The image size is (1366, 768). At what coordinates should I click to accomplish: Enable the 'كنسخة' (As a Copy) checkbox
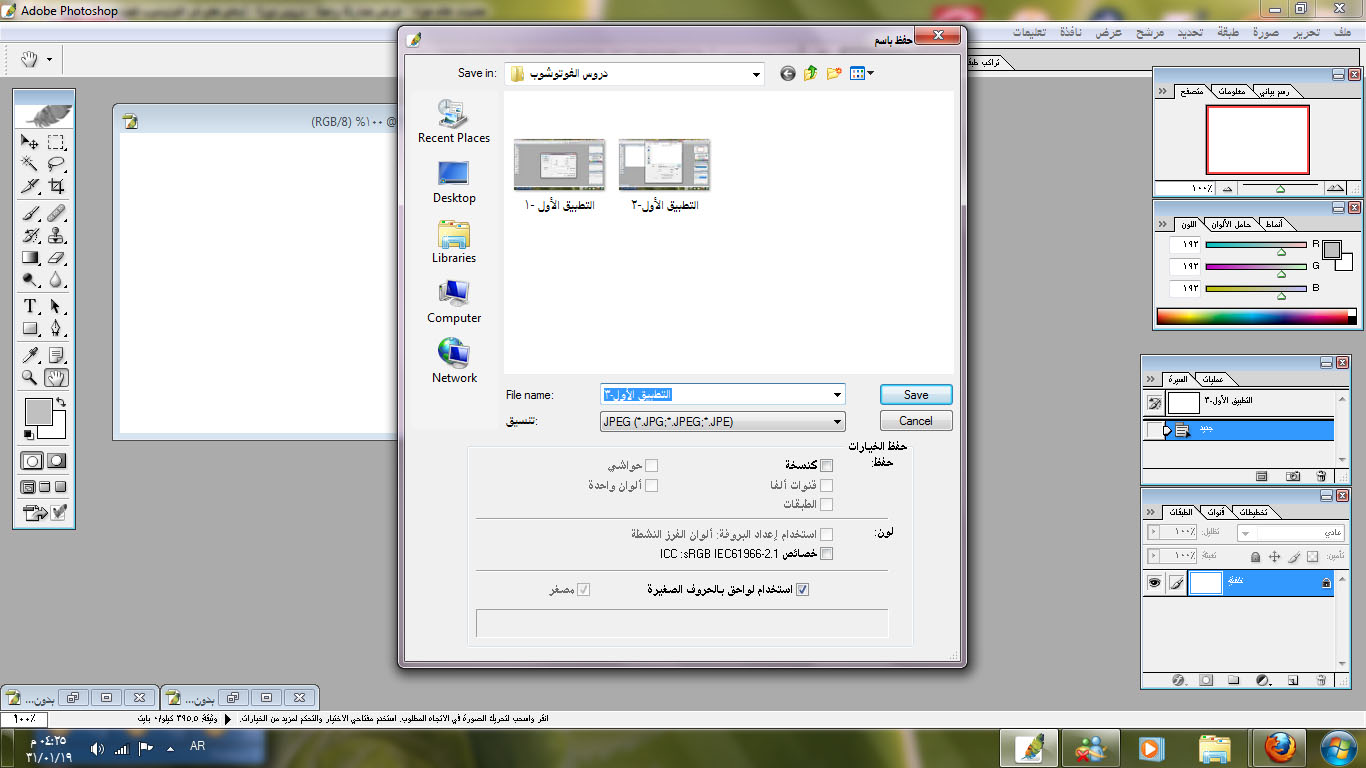point(826,466)
